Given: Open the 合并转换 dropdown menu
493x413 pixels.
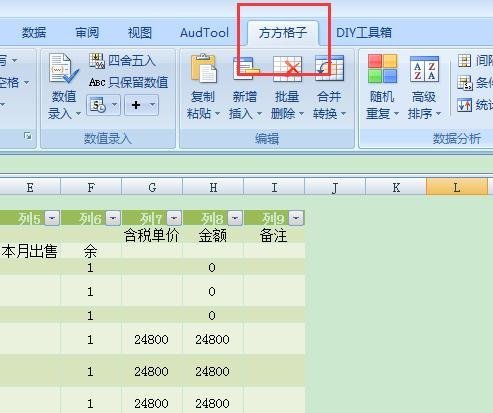Looking at the screenshot, I should pyautogui.click(x=343, y=114).
